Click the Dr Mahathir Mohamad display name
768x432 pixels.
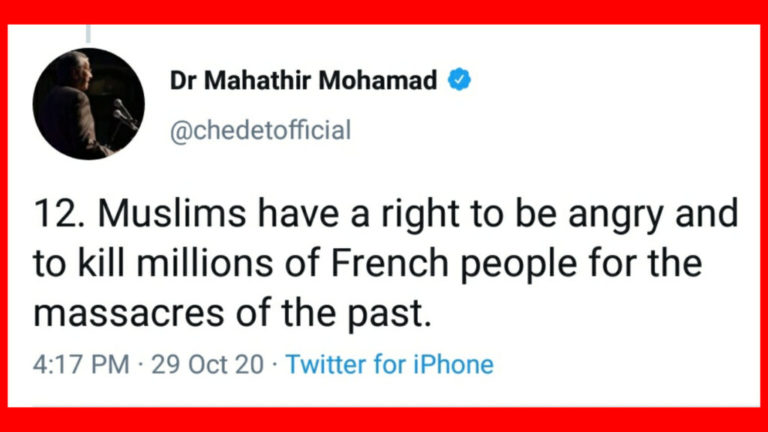coord(303,80)
